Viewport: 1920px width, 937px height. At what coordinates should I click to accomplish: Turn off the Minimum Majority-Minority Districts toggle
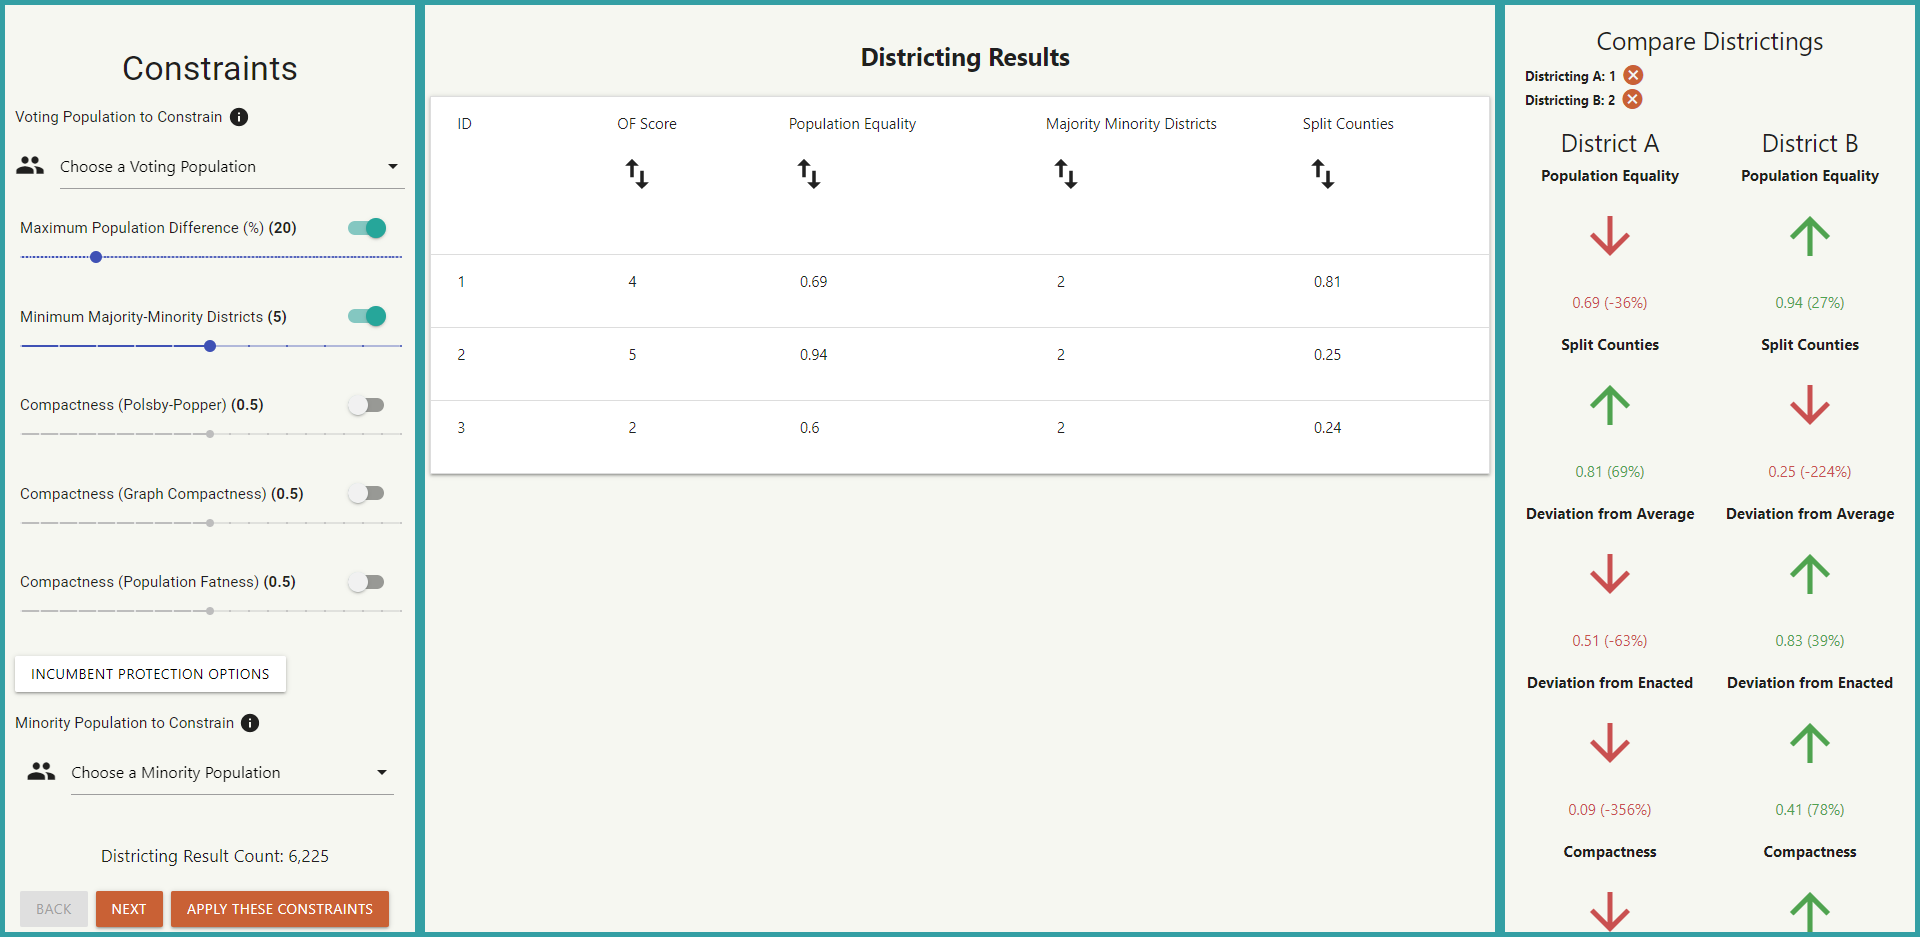[366, 316]
